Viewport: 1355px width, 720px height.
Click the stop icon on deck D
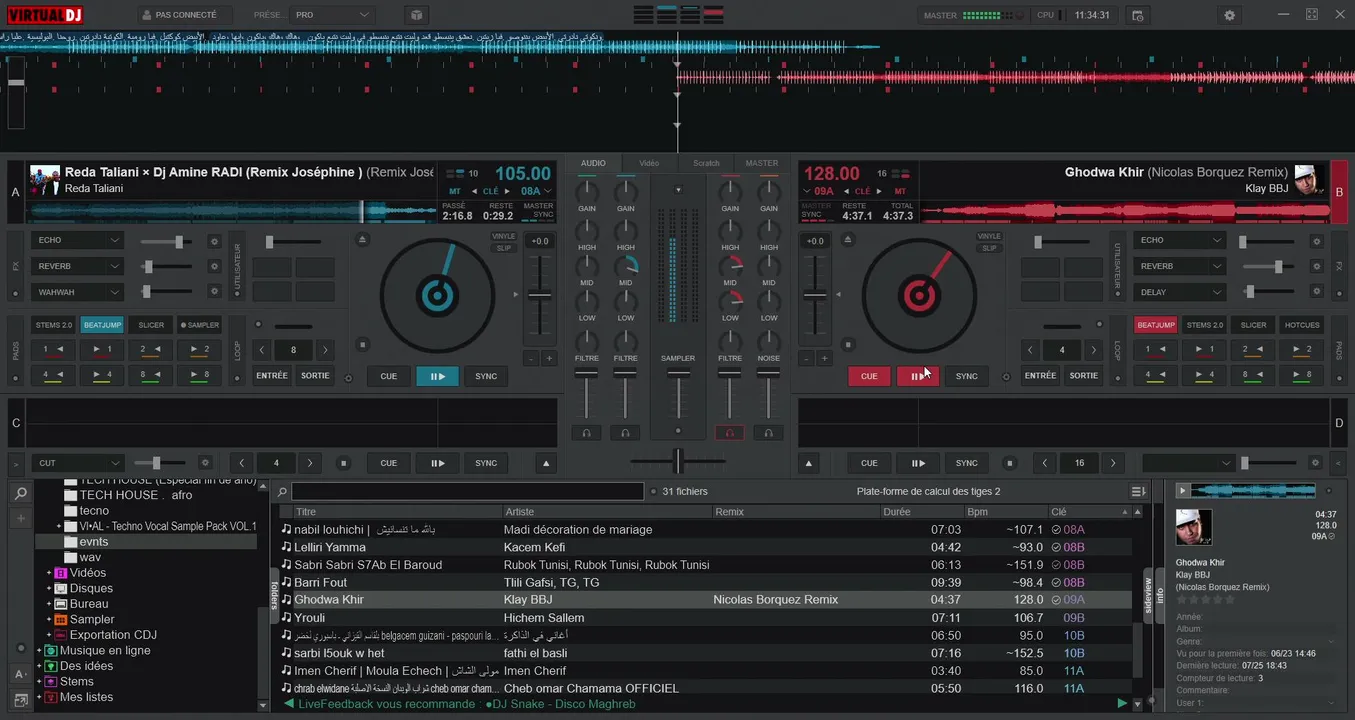click(1010, 463)
